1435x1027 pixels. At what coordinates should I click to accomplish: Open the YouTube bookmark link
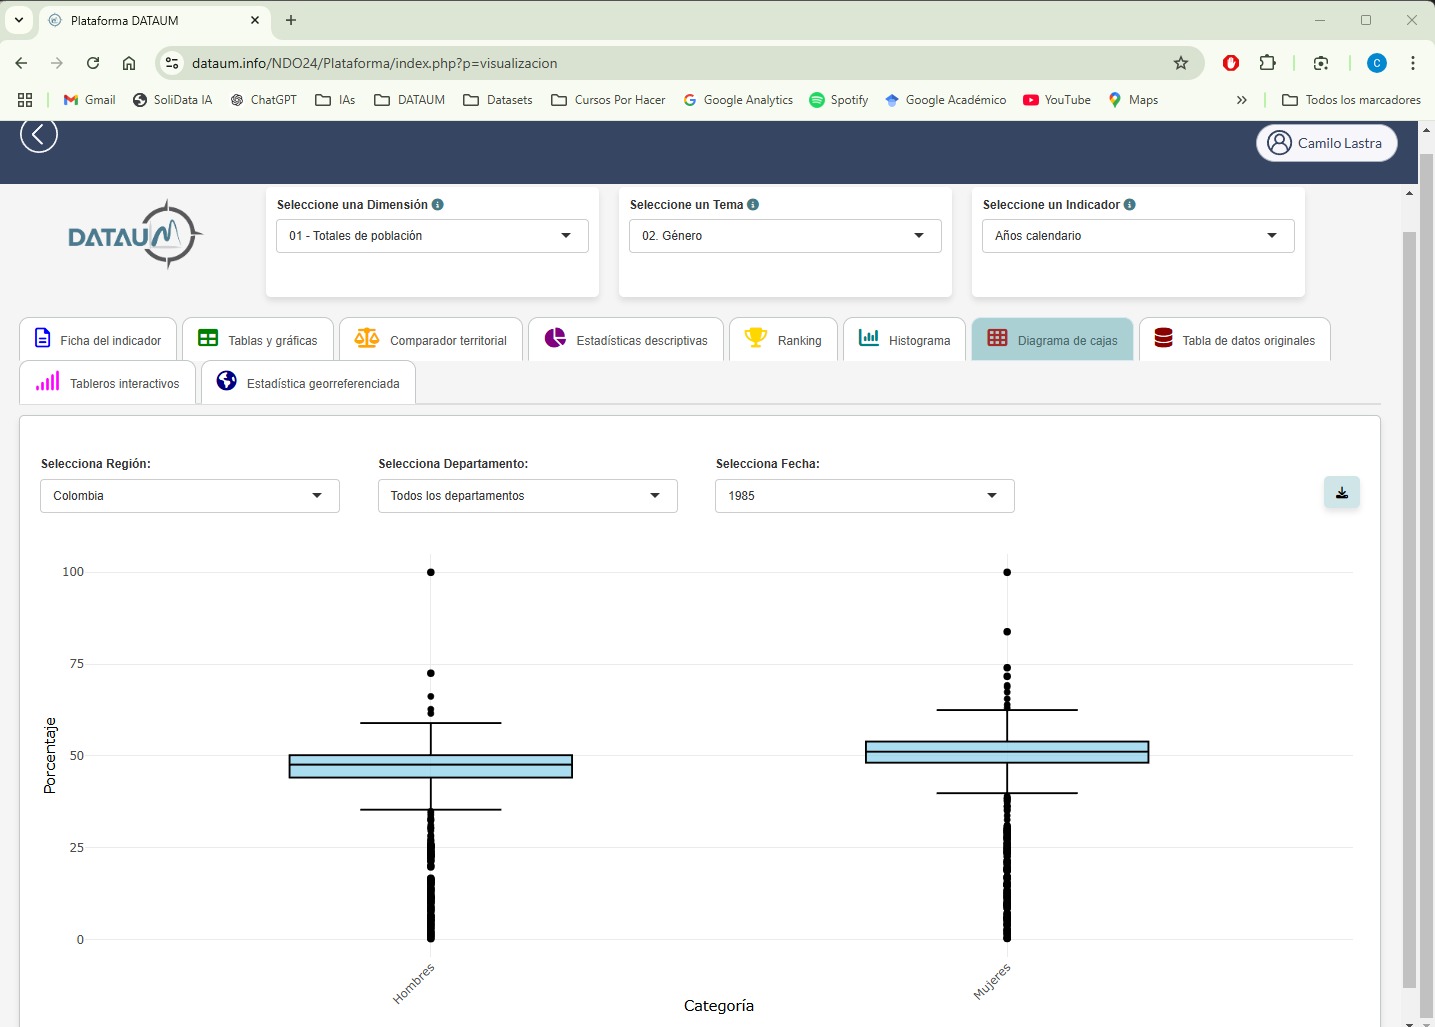(x=1057, y=100)
